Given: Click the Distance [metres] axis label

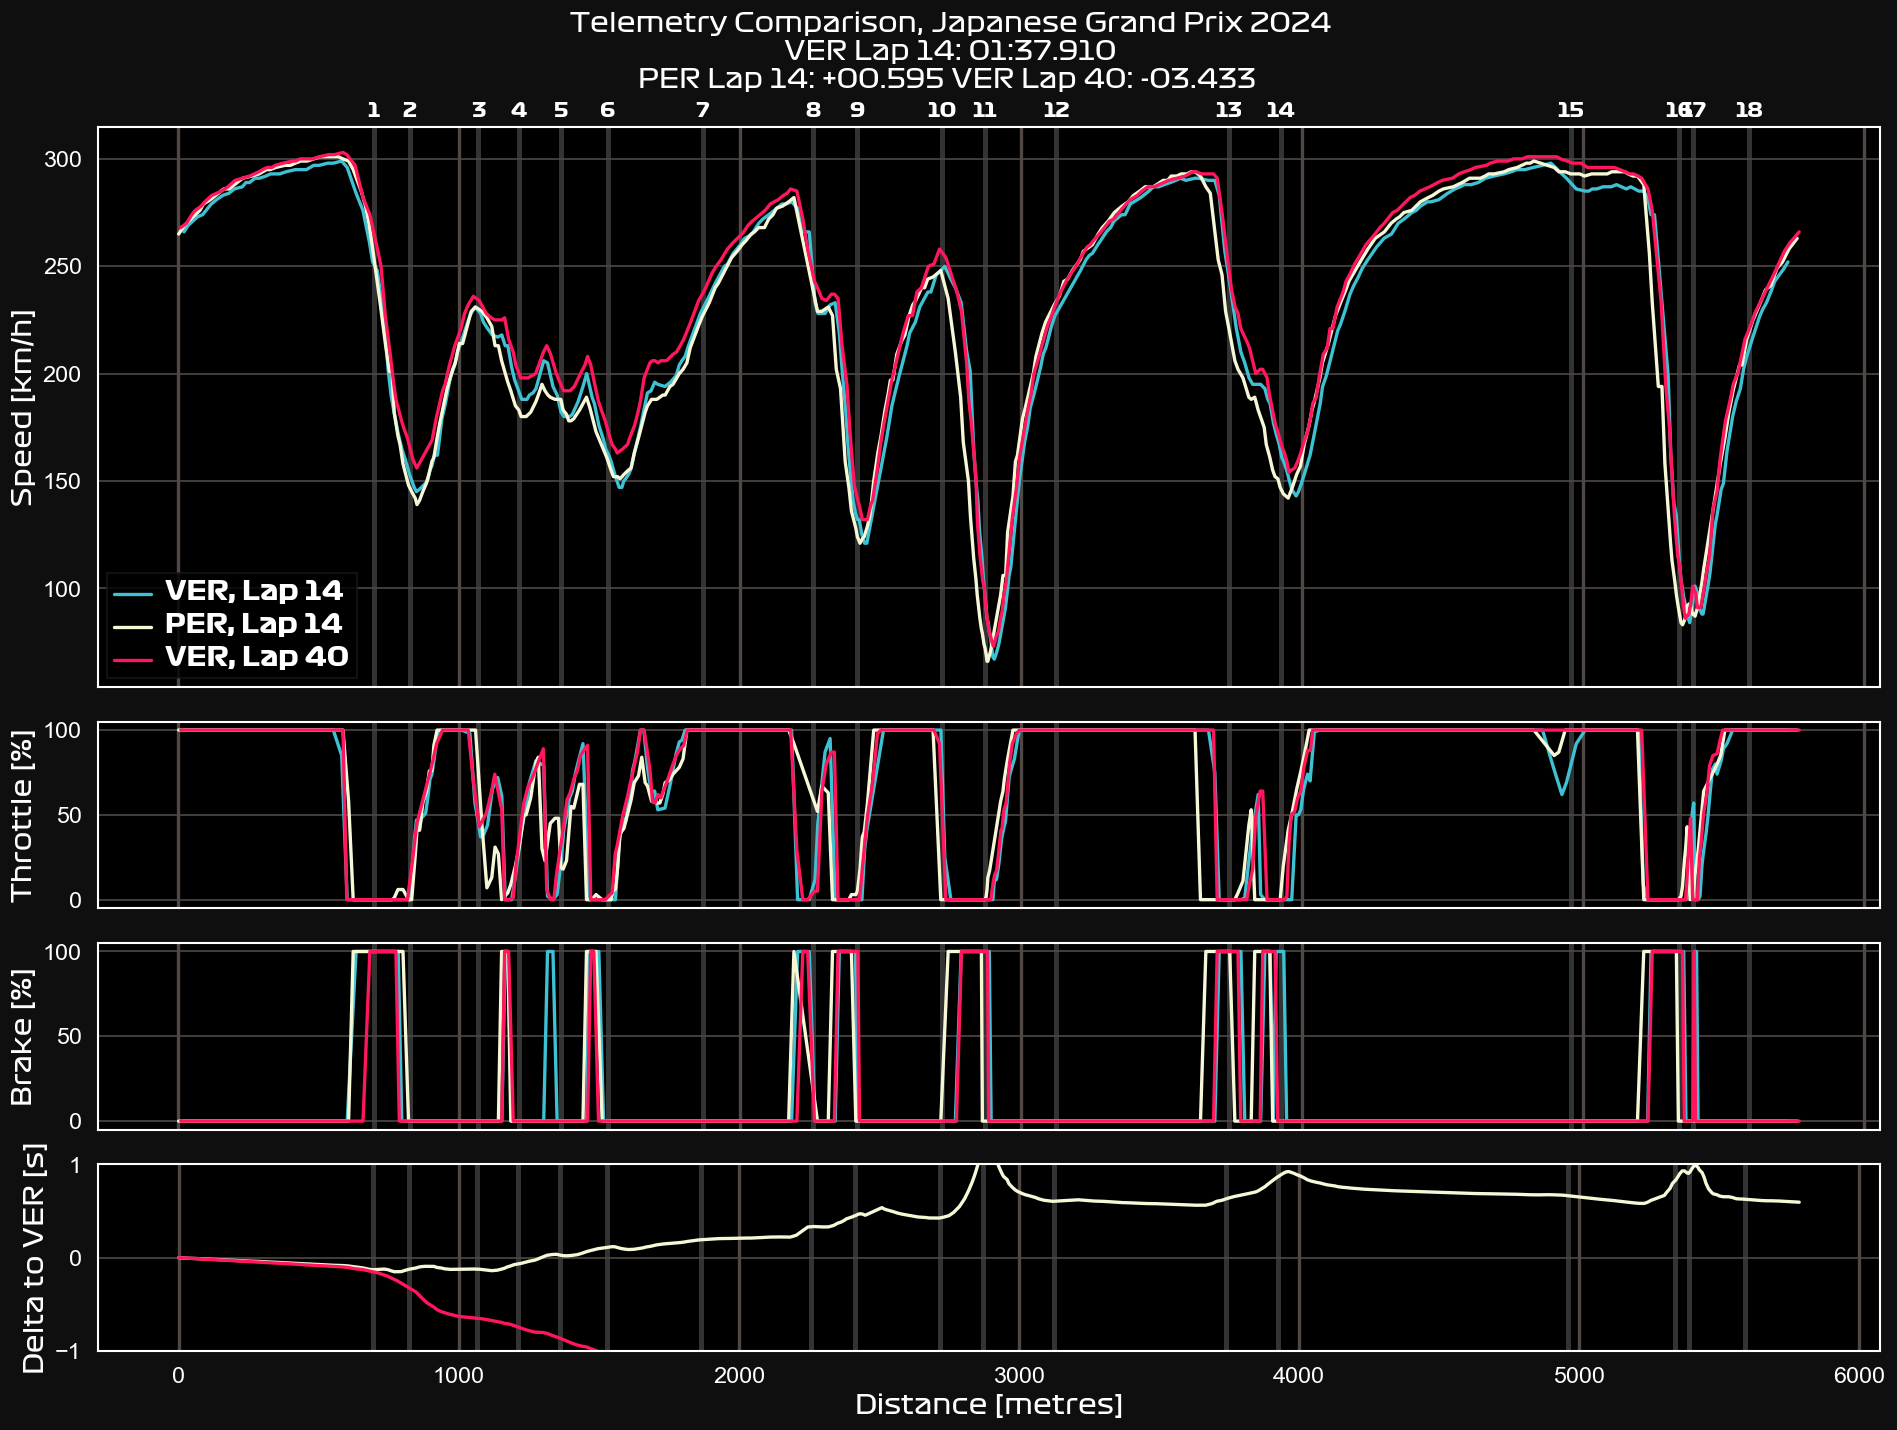Looking at the screenshot, I should coord(988,1405).
